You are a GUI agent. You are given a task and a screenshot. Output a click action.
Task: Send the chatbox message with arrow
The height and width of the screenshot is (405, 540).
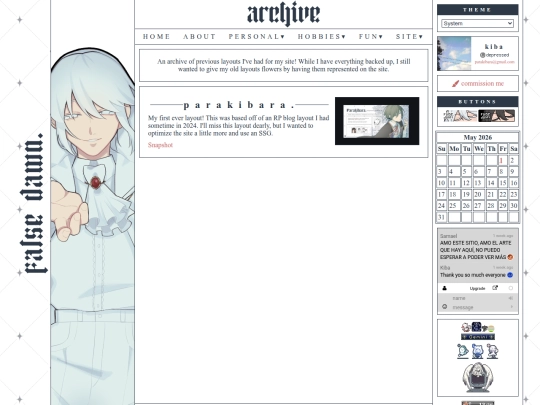(x=511, y=307)
